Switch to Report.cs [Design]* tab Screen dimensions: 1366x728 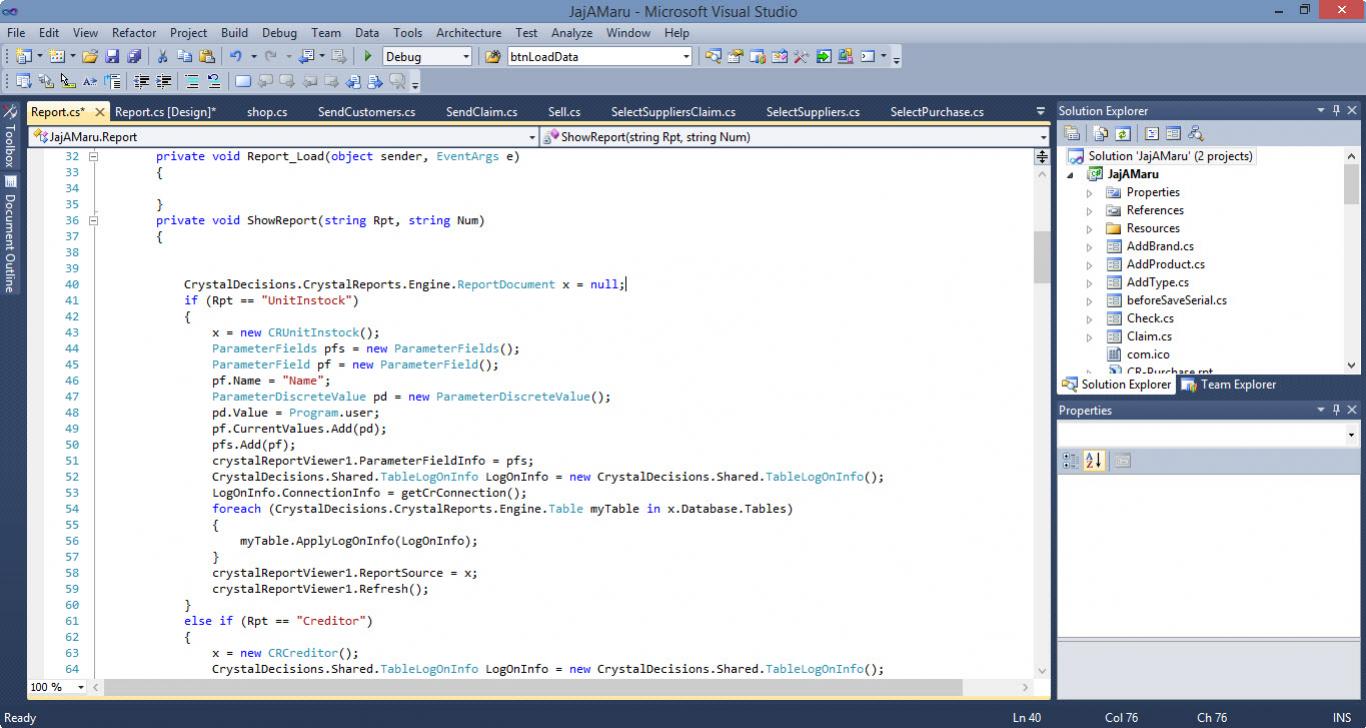pos(165,112)
